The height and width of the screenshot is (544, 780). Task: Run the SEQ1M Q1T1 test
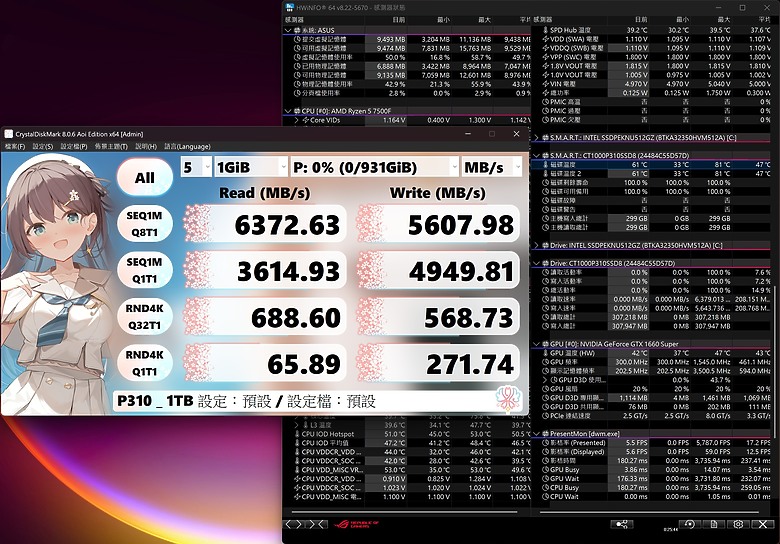pos(145,270)
